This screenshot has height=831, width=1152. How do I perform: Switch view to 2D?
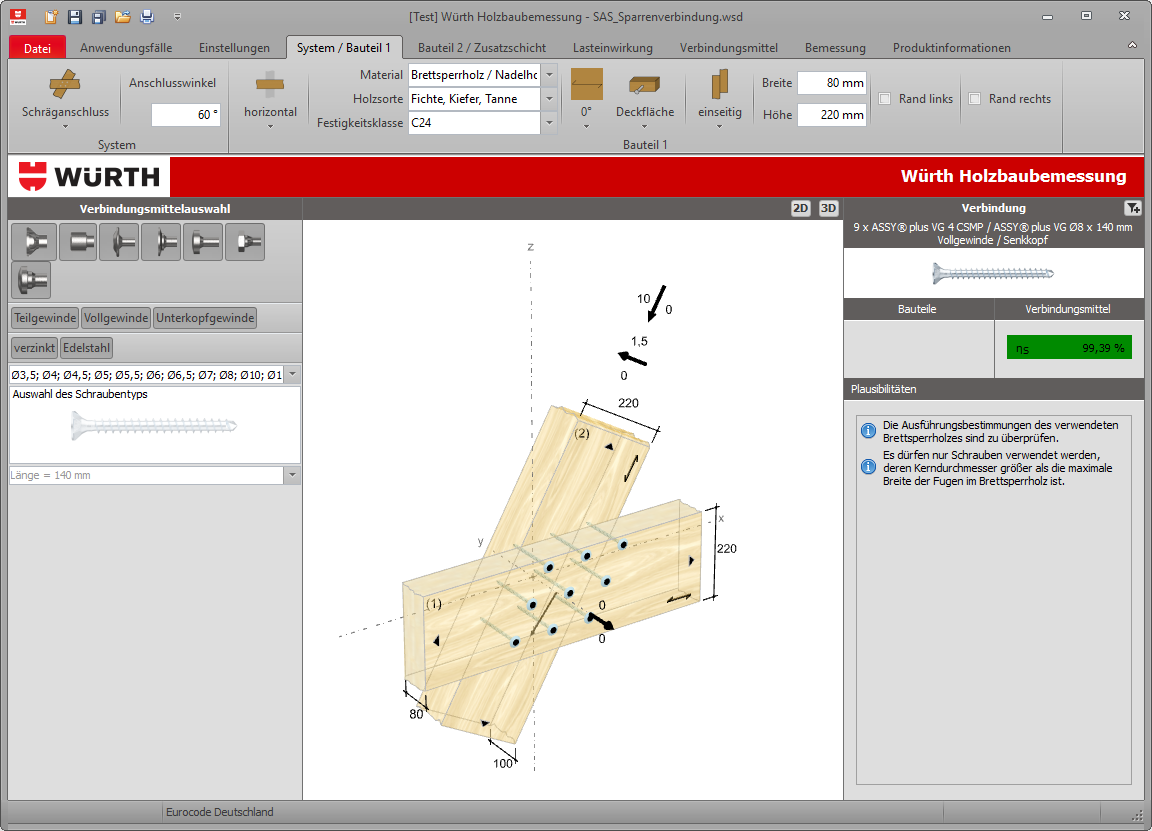click(x=801, y=208)
